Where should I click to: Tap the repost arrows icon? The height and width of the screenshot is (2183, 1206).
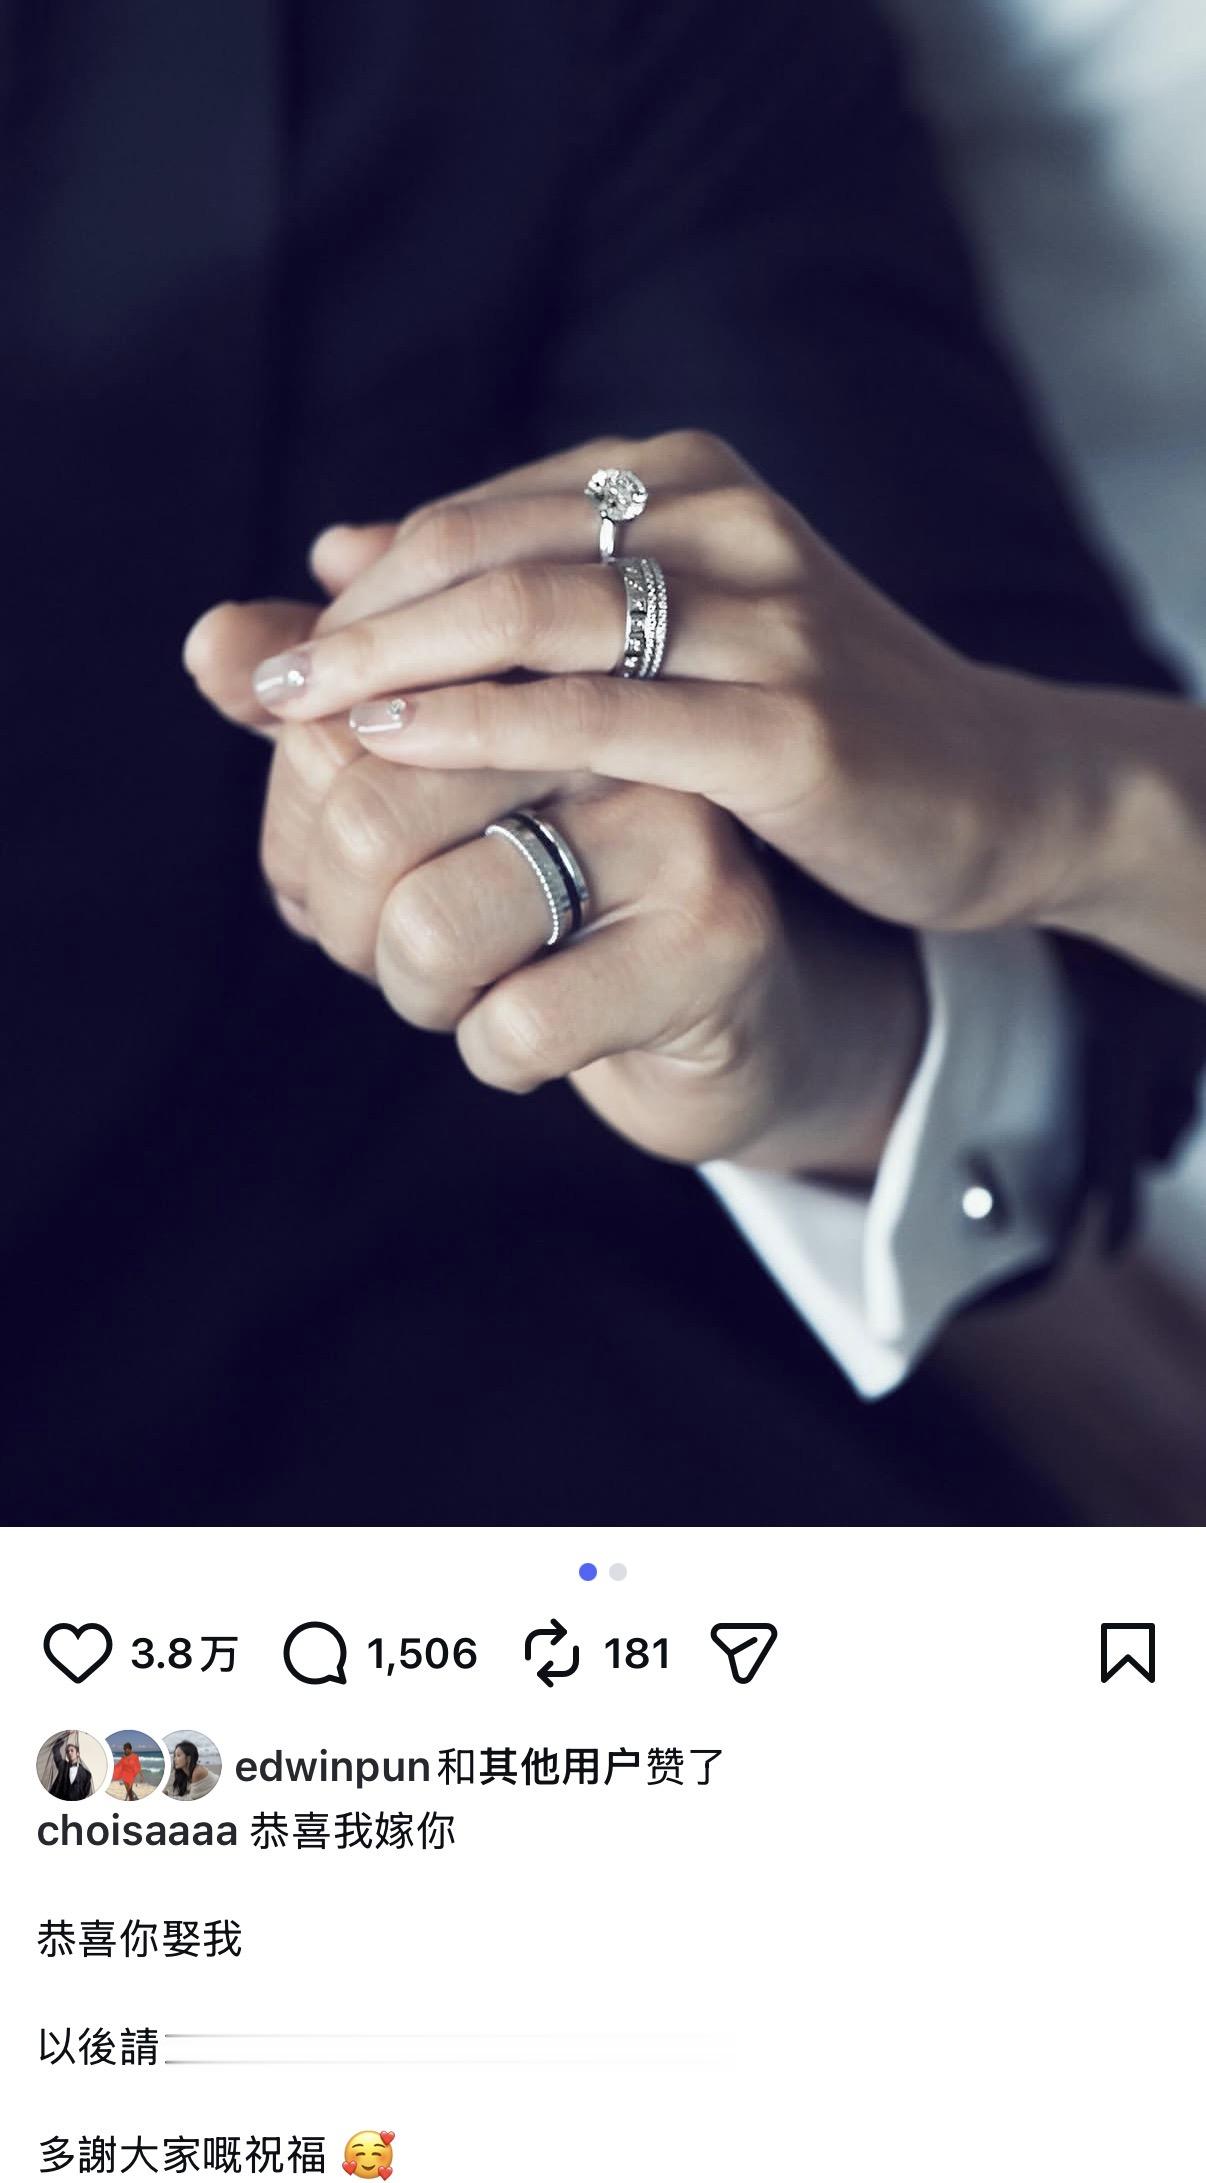(552, 1654)
